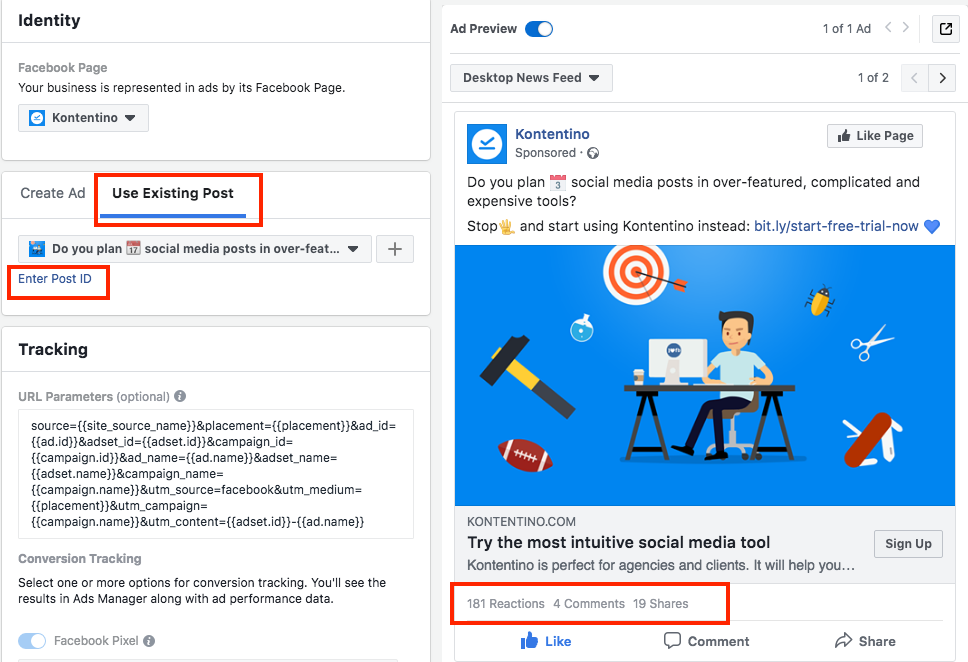Click the KONTENTINO.COM domain text
This screenshot has width=968, height=662.
pyautogui.click(x=521, y=522)
